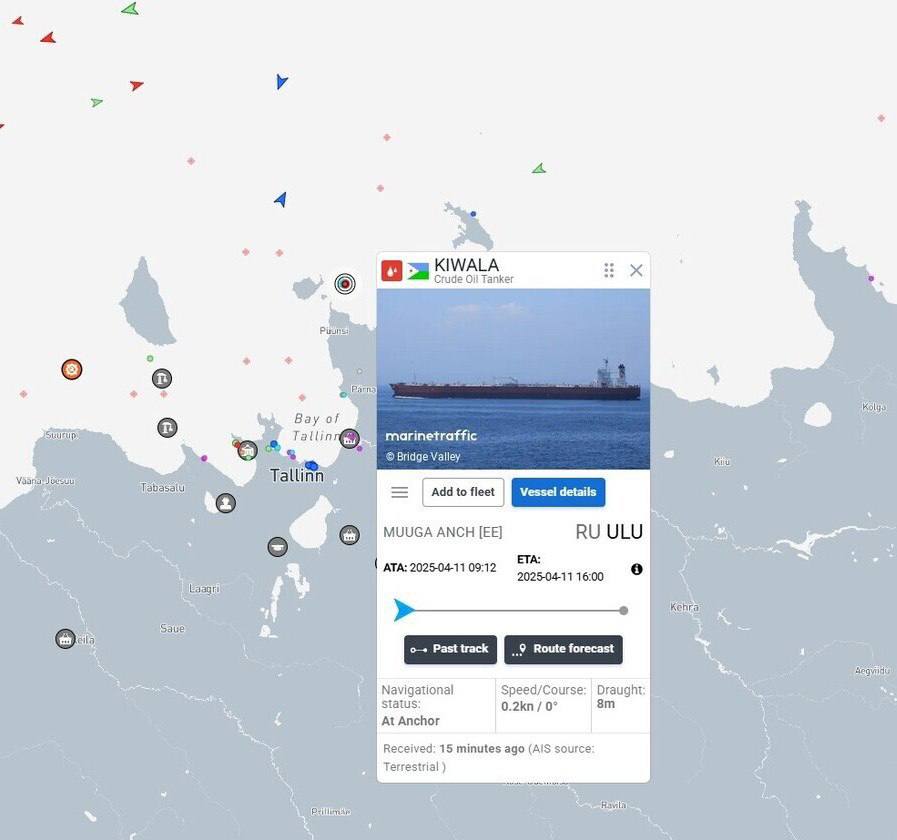
Task: Click the ETA info icon
Action: point(637,569)
